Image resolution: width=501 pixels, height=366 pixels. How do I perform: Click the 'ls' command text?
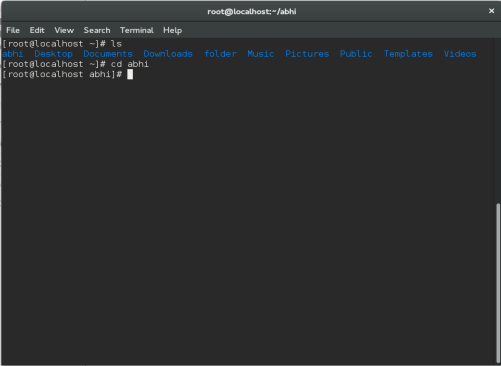(x=116, y=44)
